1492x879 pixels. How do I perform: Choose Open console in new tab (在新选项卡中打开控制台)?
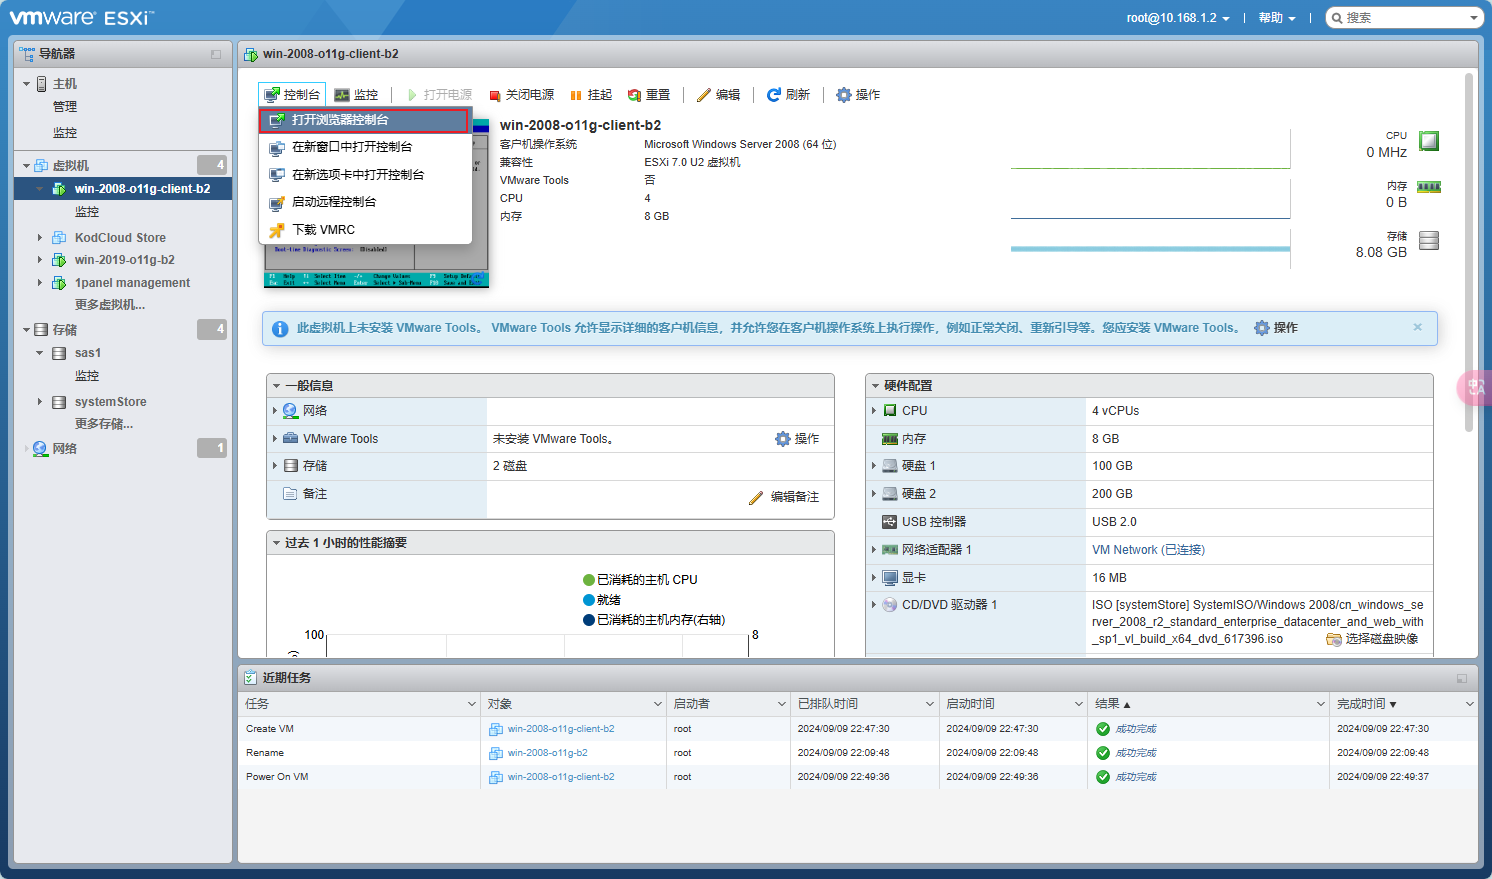(x=364, y=175)
